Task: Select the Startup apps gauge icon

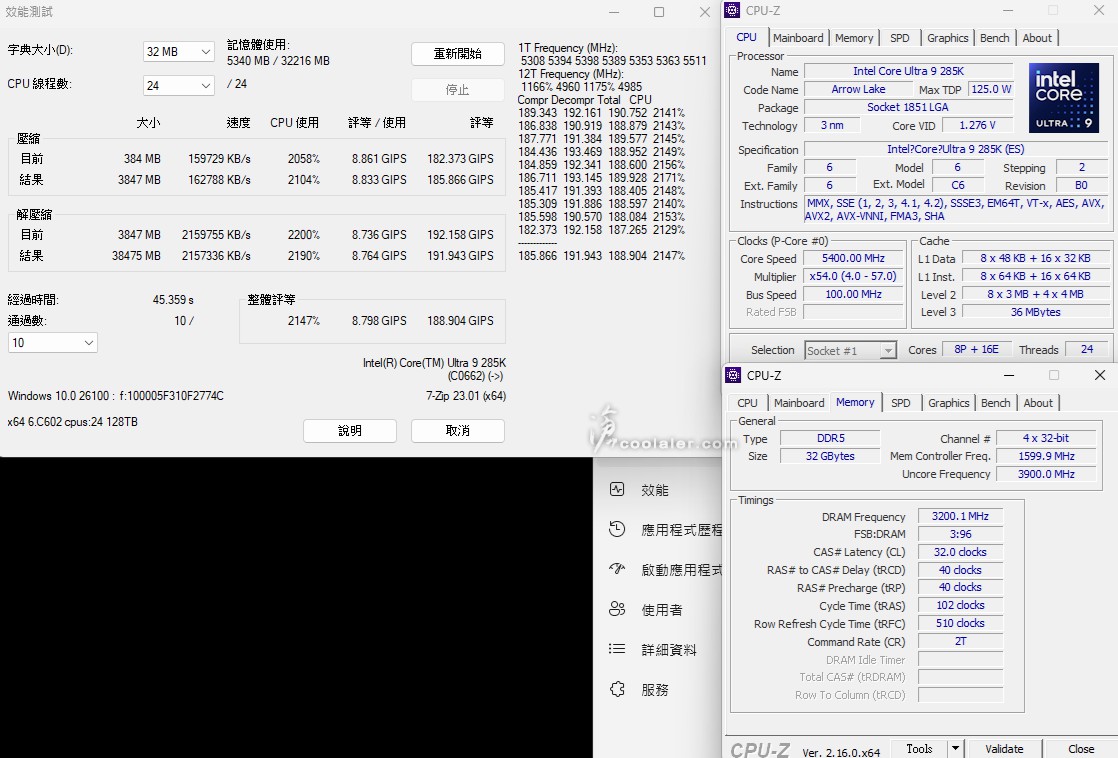Action: click(617, 570)
